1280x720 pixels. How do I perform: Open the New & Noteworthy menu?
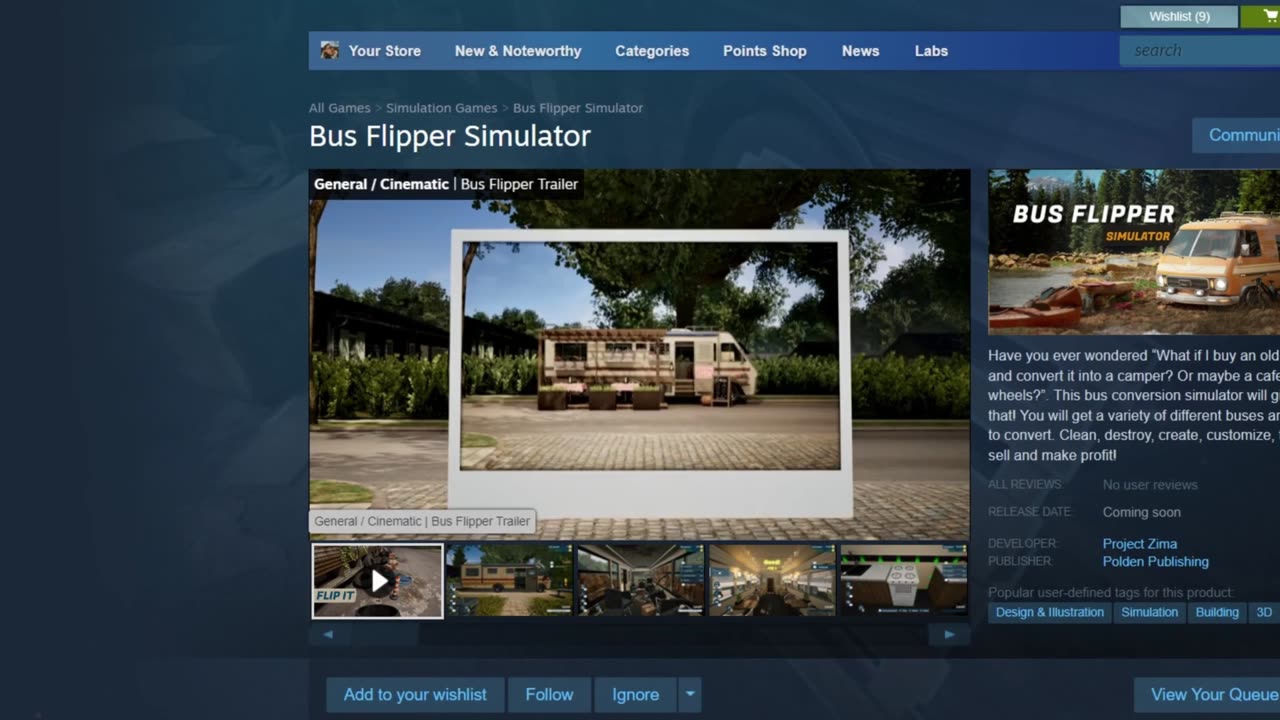point(517,51)
